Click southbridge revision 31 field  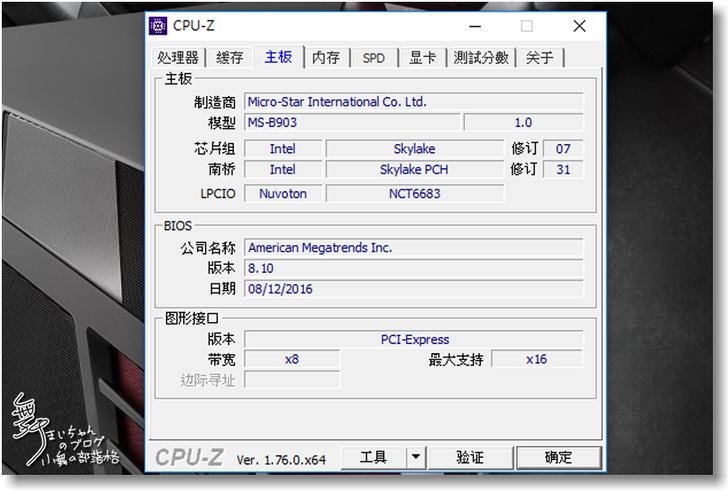coord(563,170)
